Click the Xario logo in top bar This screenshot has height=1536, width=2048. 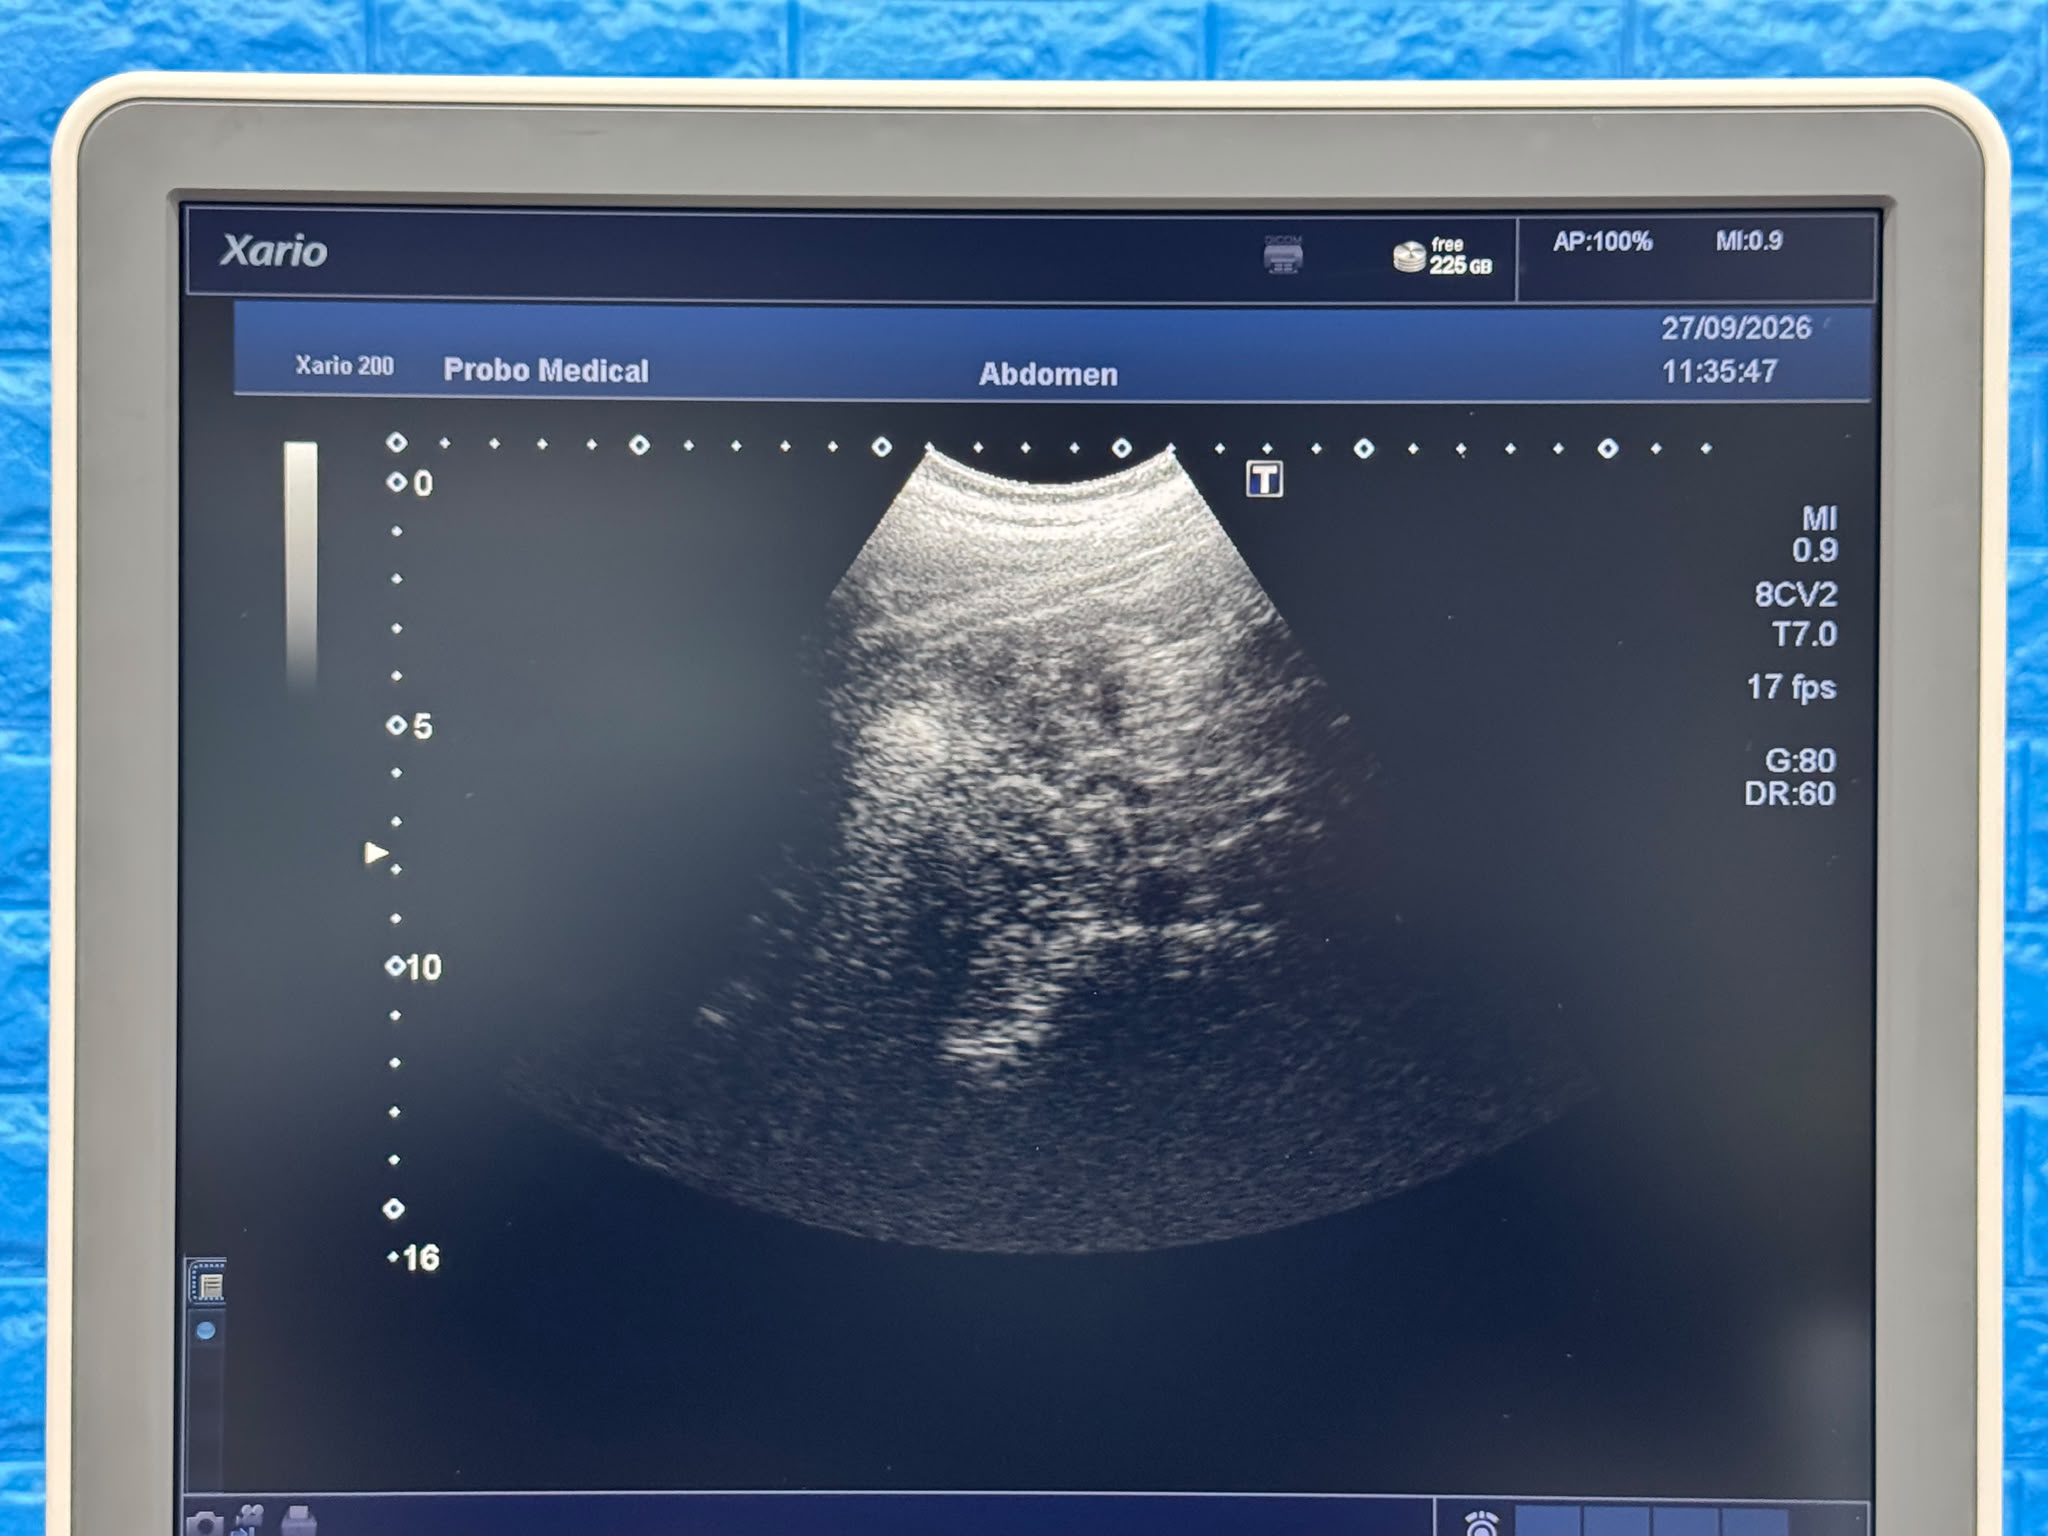click(x=273, y=250)
